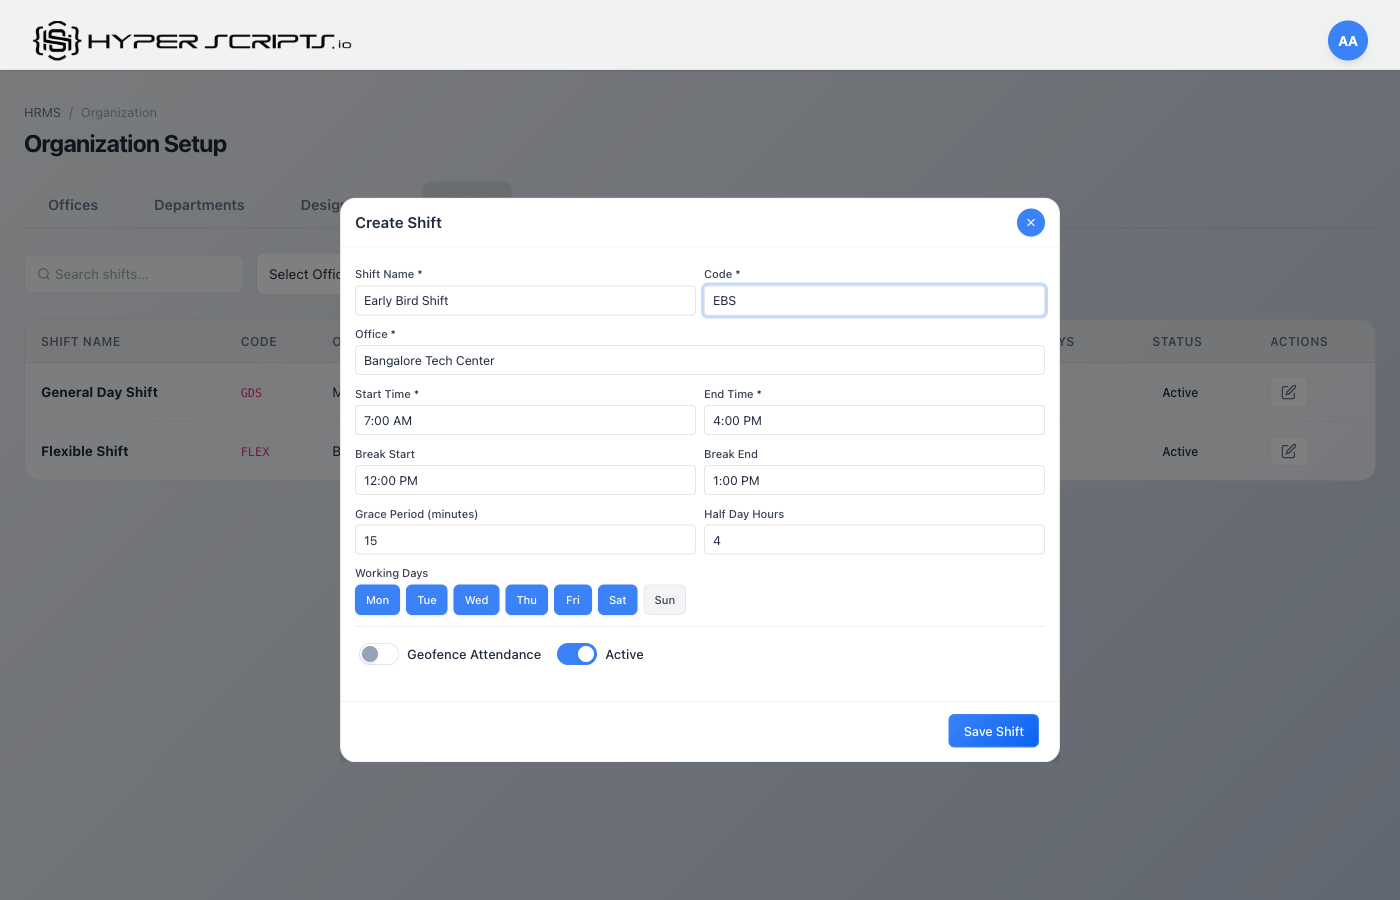Switch to the Departments tab

199,205
